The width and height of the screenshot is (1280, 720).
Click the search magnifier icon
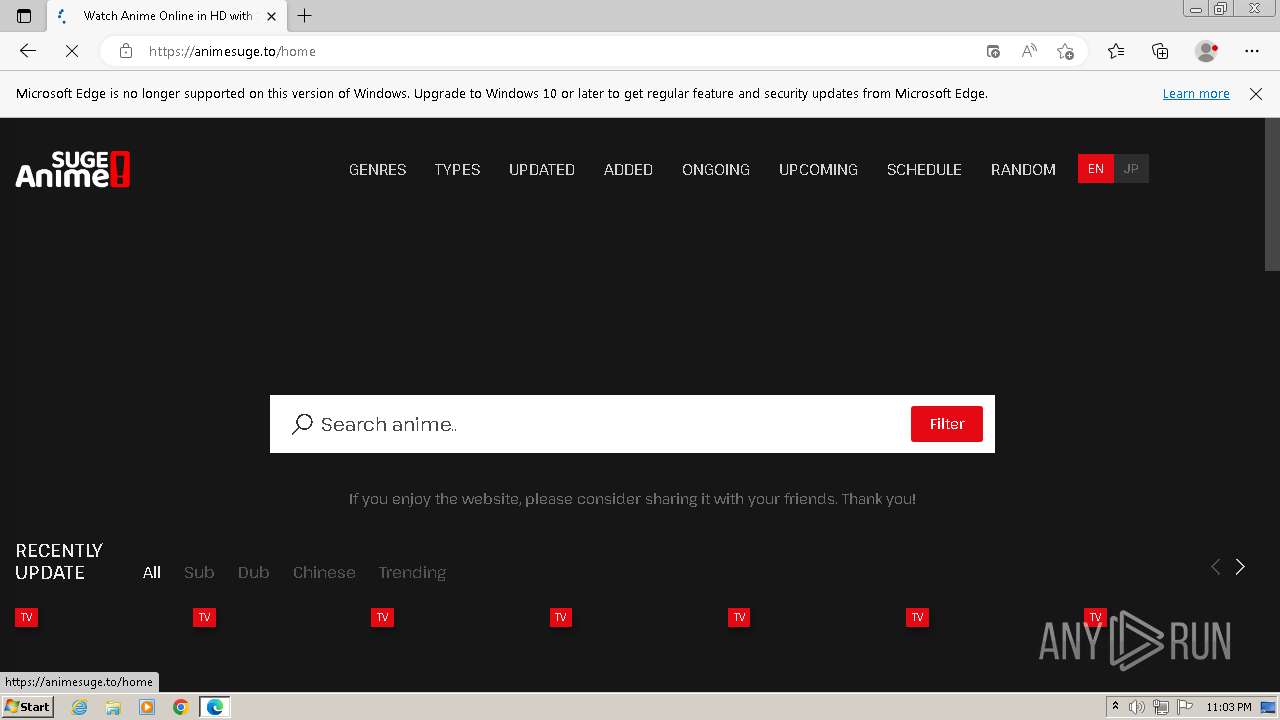coord(302,424)
